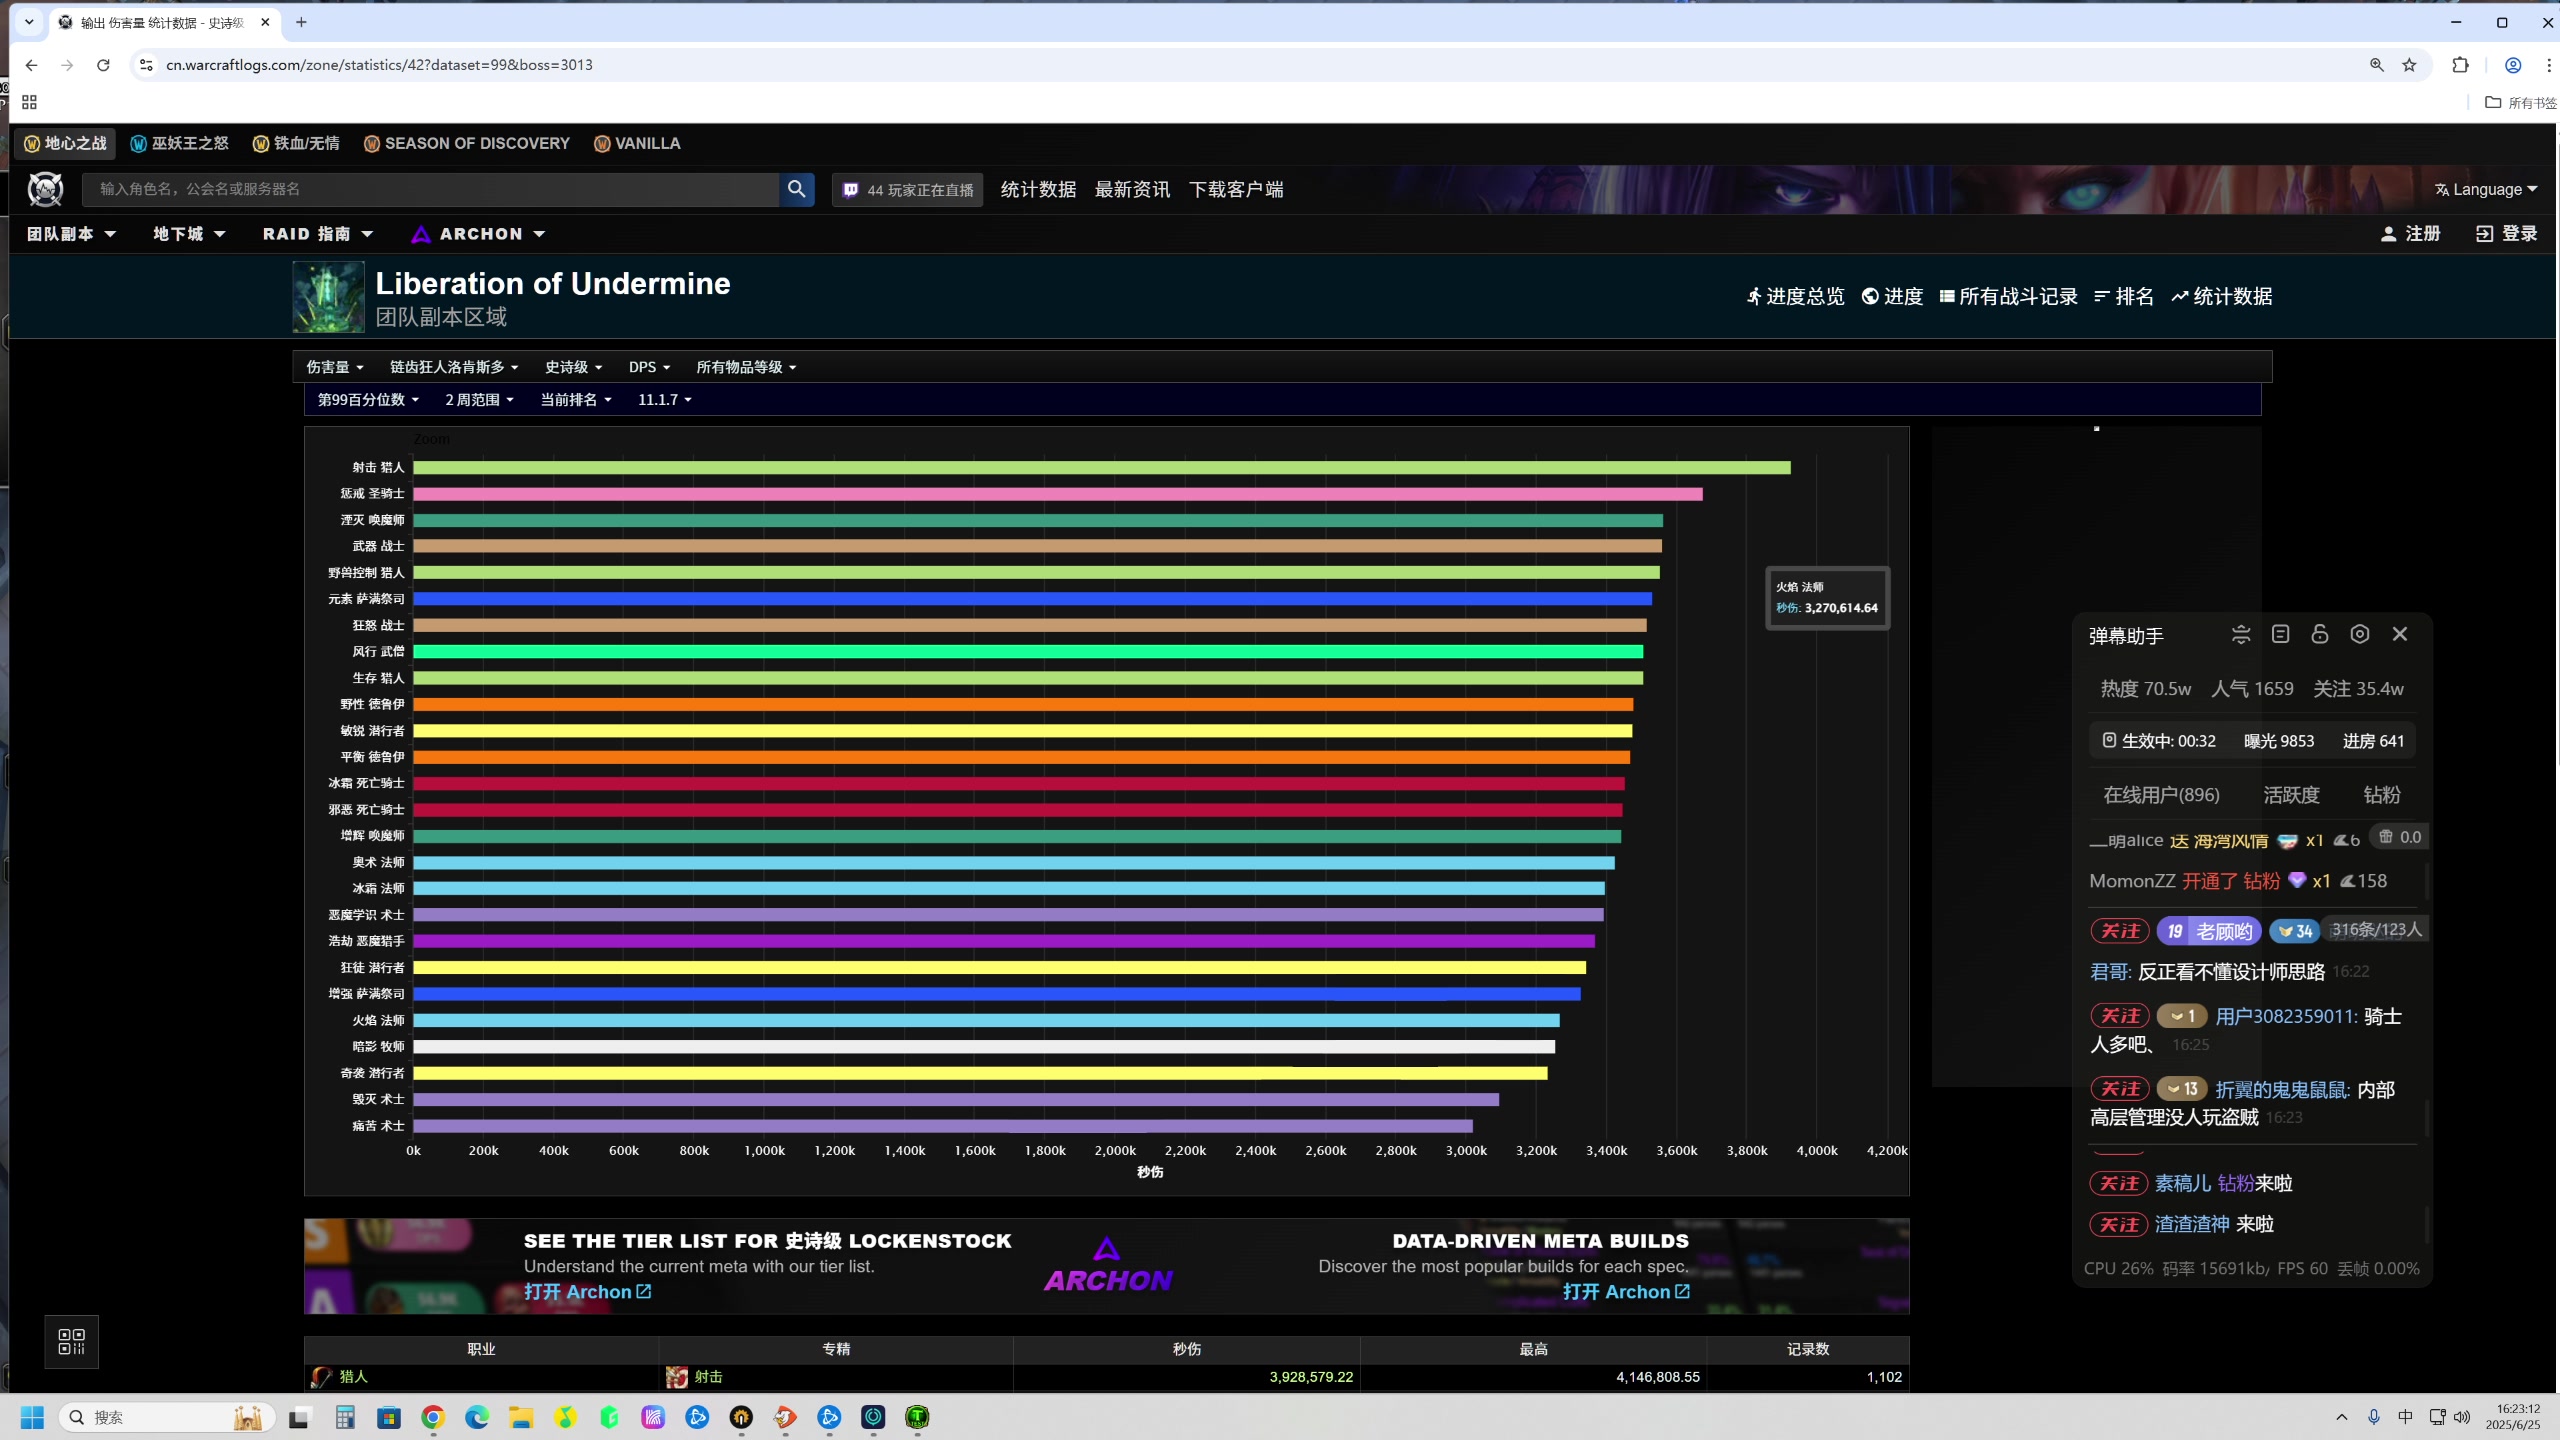Open the 第99百分位数 dropdown
The height and width of the screenshot is (1440, 2560).
(368, 399)
